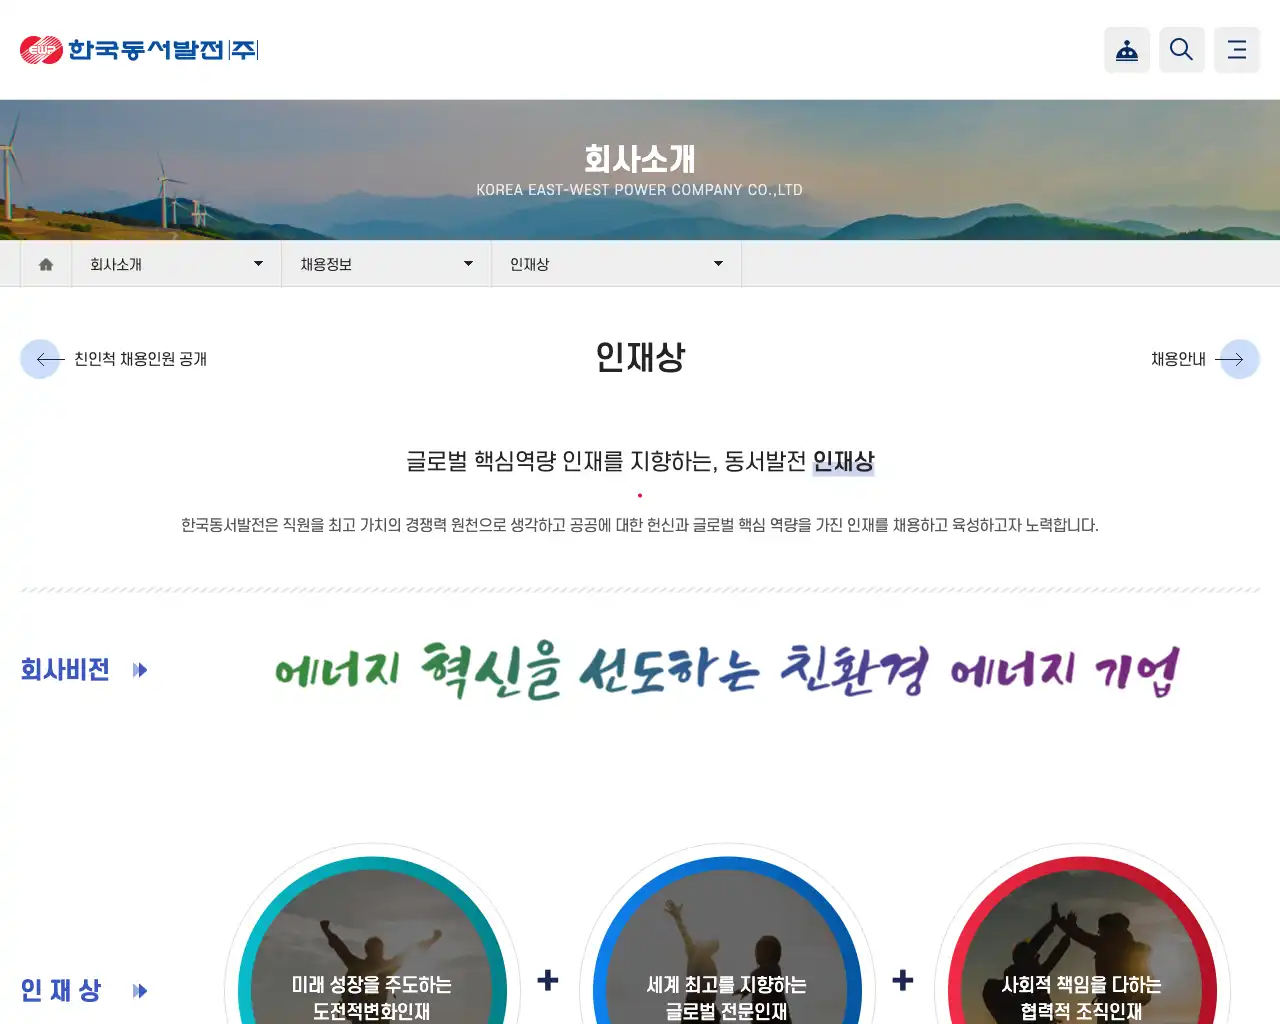The height and width of the screenshot is (1024, 1280).
Task: Click the left arrow toward 친인척 채용인원 공개
Action: click(41, 359)
